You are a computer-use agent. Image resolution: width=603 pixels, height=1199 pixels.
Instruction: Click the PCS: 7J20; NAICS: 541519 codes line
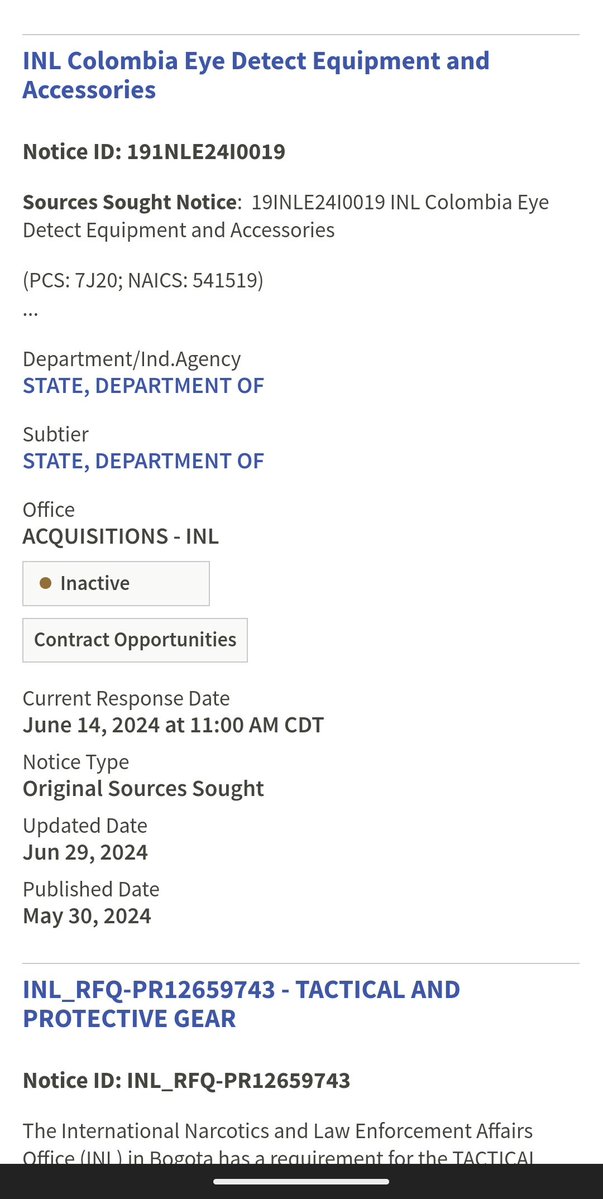[x=143, y=281]
